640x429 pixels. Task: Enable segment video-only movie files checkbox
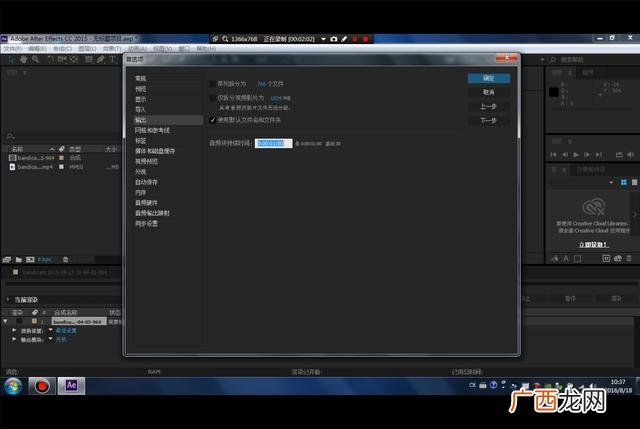(213, 98)
